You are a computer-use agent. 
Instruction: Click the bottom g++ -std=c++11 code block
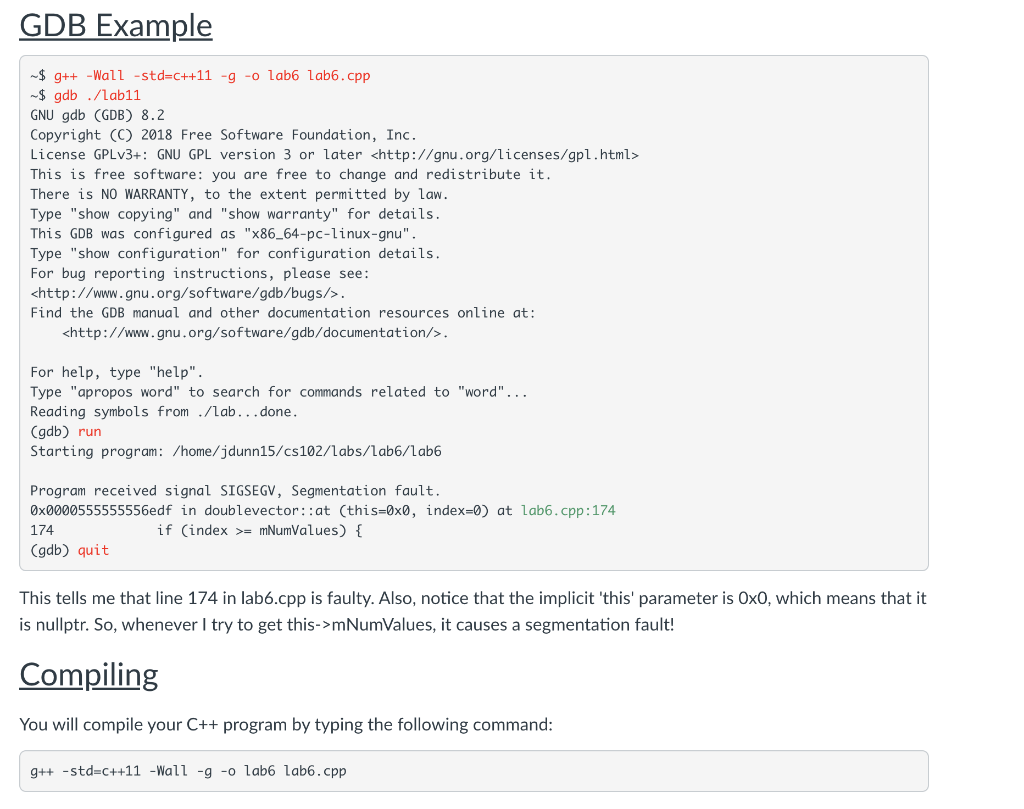coord(474,771)
